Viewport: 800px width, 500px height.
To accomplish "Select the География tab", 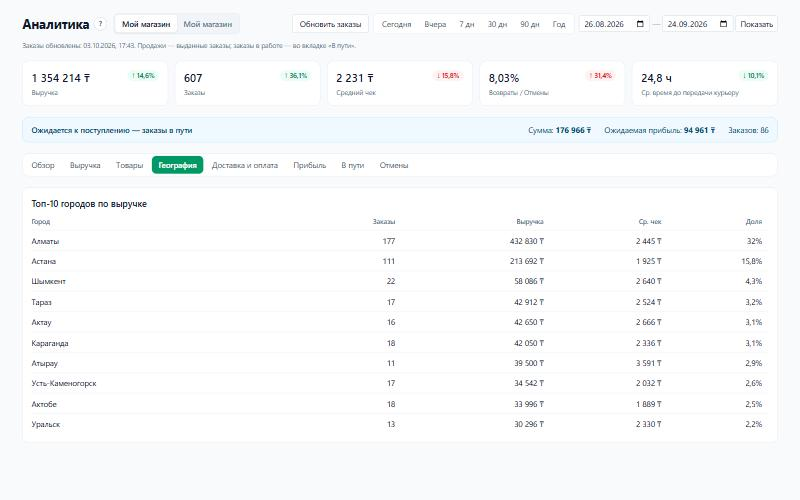I will tap(178, 165).
